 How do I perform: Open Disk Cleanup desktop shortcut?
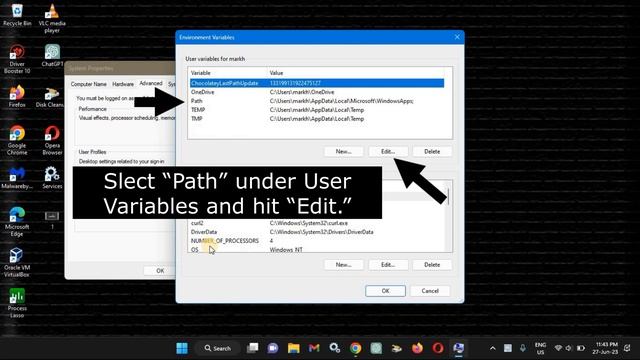pyautogui.click(x=50, y=97)
